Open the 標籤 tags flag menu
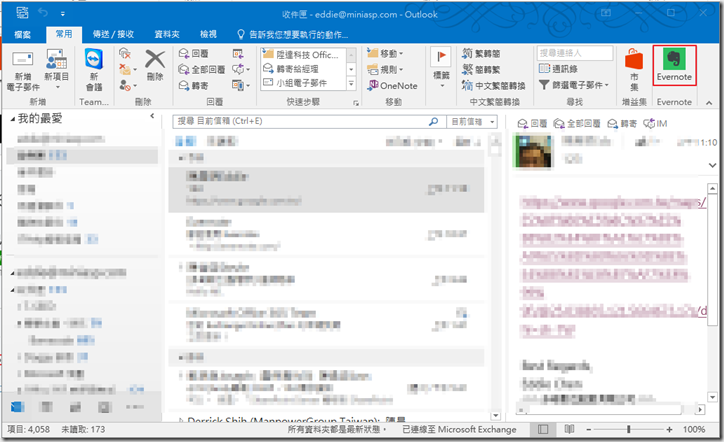 [x=441, y=68]
